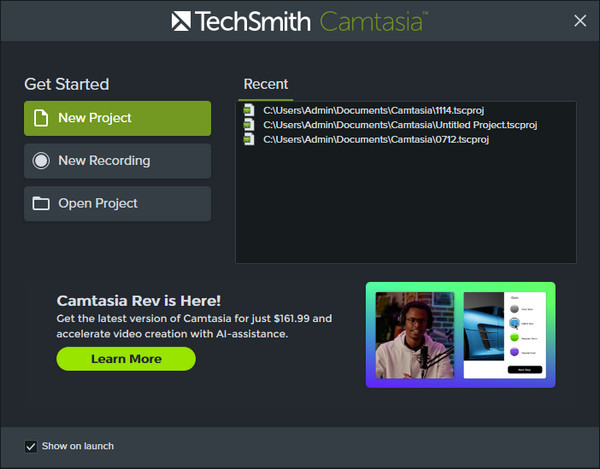This screenshot has height=469, width=600.
Task: Open recent Untitled Project.tscproj
Action: pos(400,125)
